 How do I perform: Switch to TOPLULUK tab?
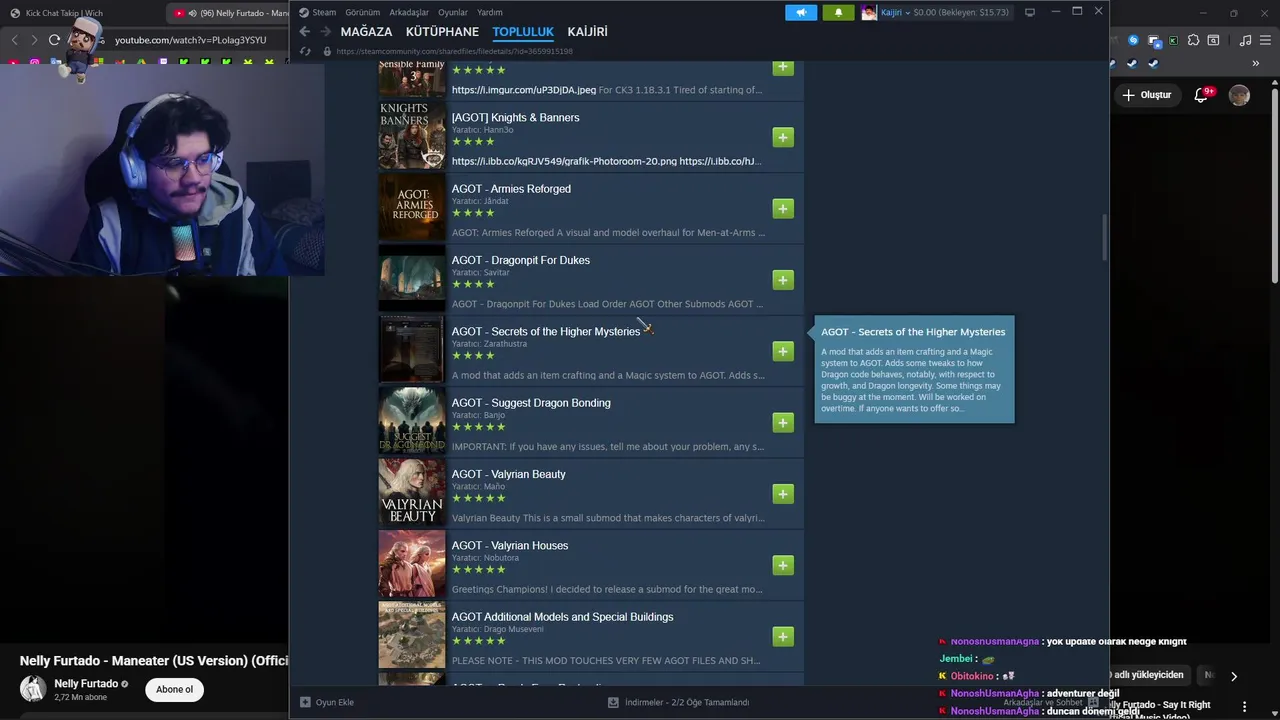[x=523, y=32]
